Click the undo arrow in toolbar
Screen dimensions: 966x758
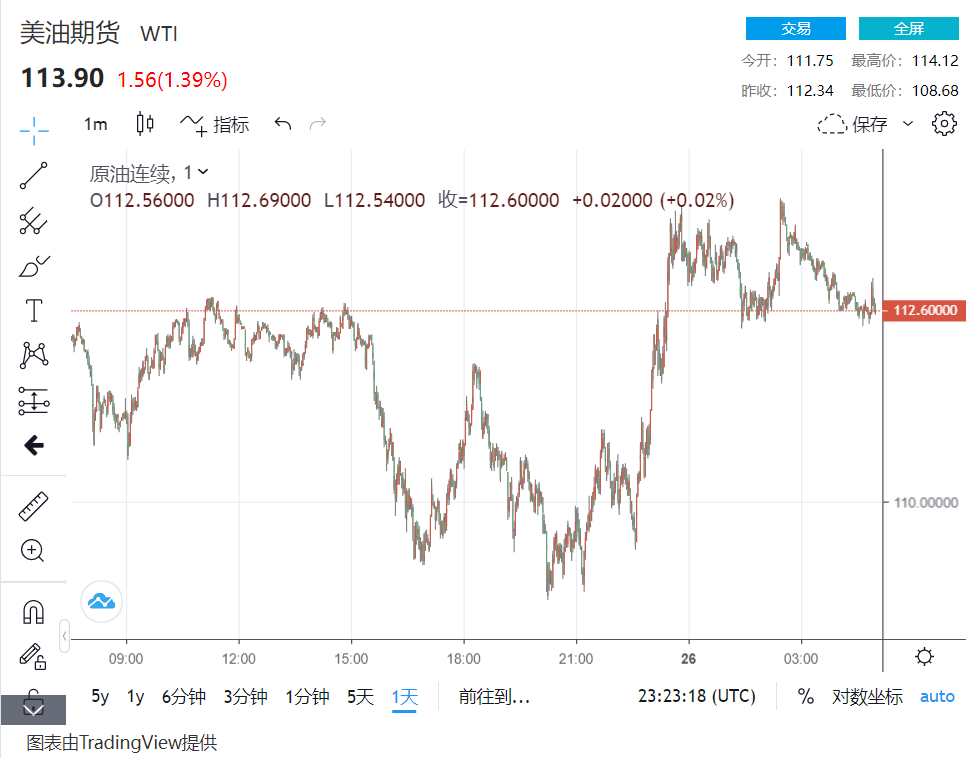coord(283,124)
